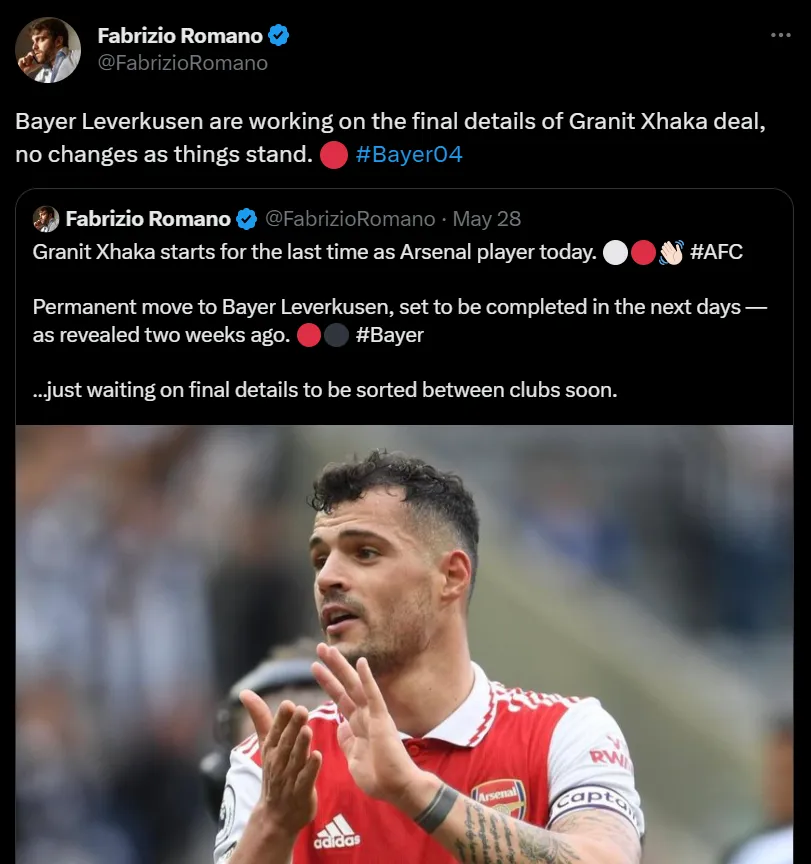Click the clapping hands emoji
Viewport: 811px width, 864px height.
pyautogui.click(x=671, y=251)
